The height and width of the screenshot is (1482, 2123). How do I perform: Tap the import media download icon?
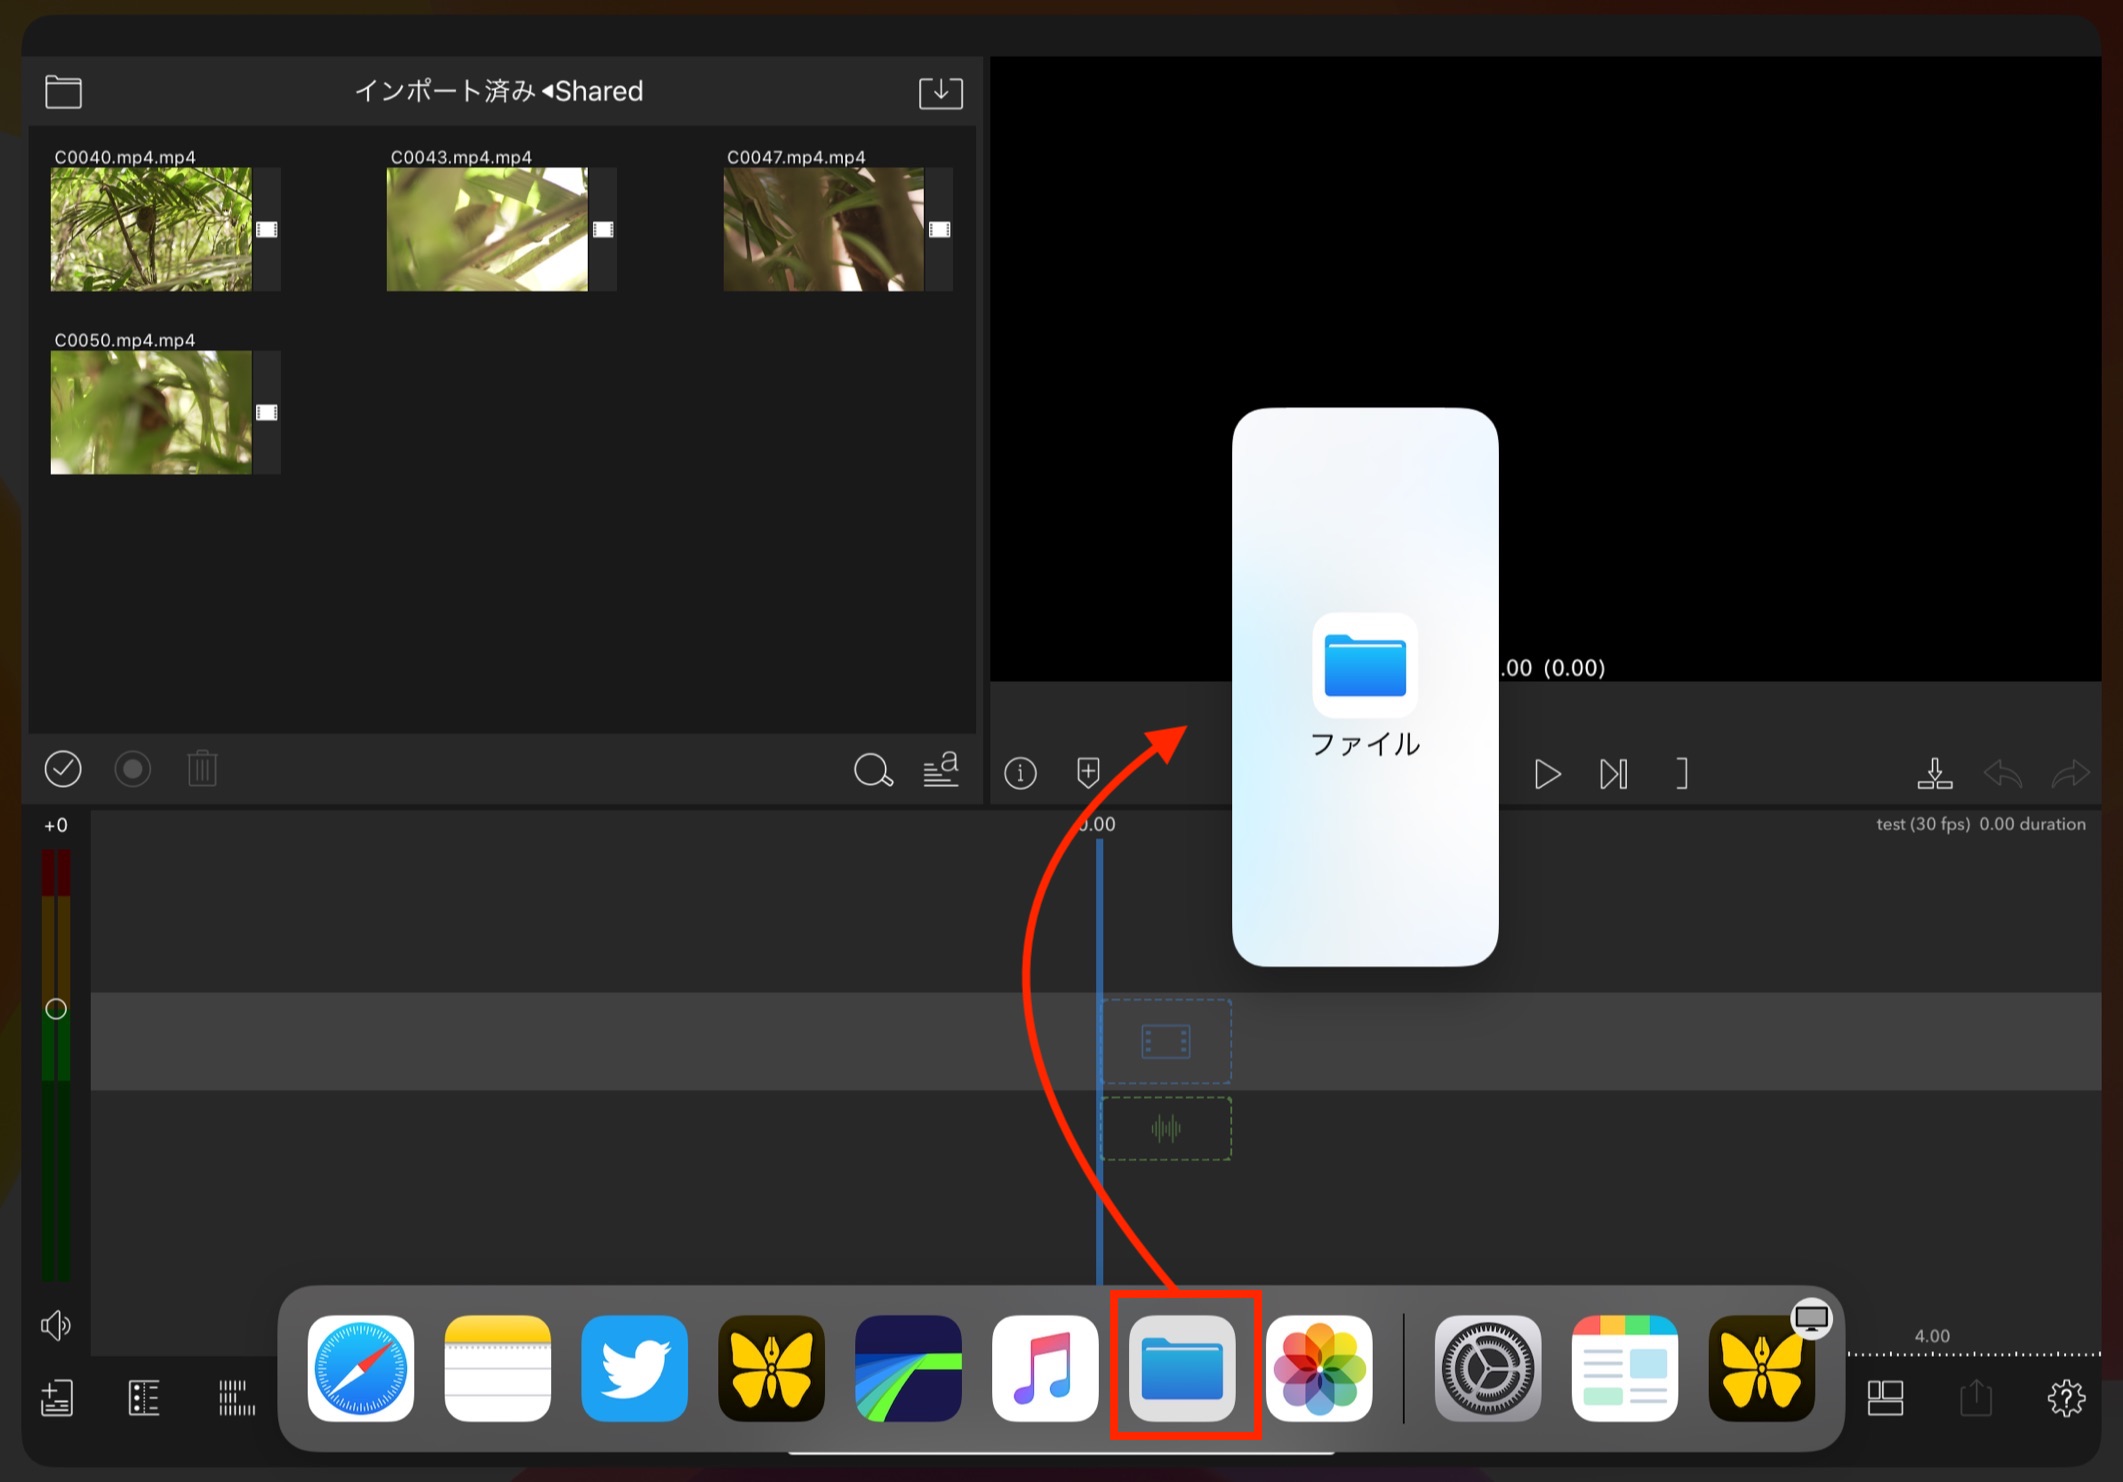tap(940, 92)
